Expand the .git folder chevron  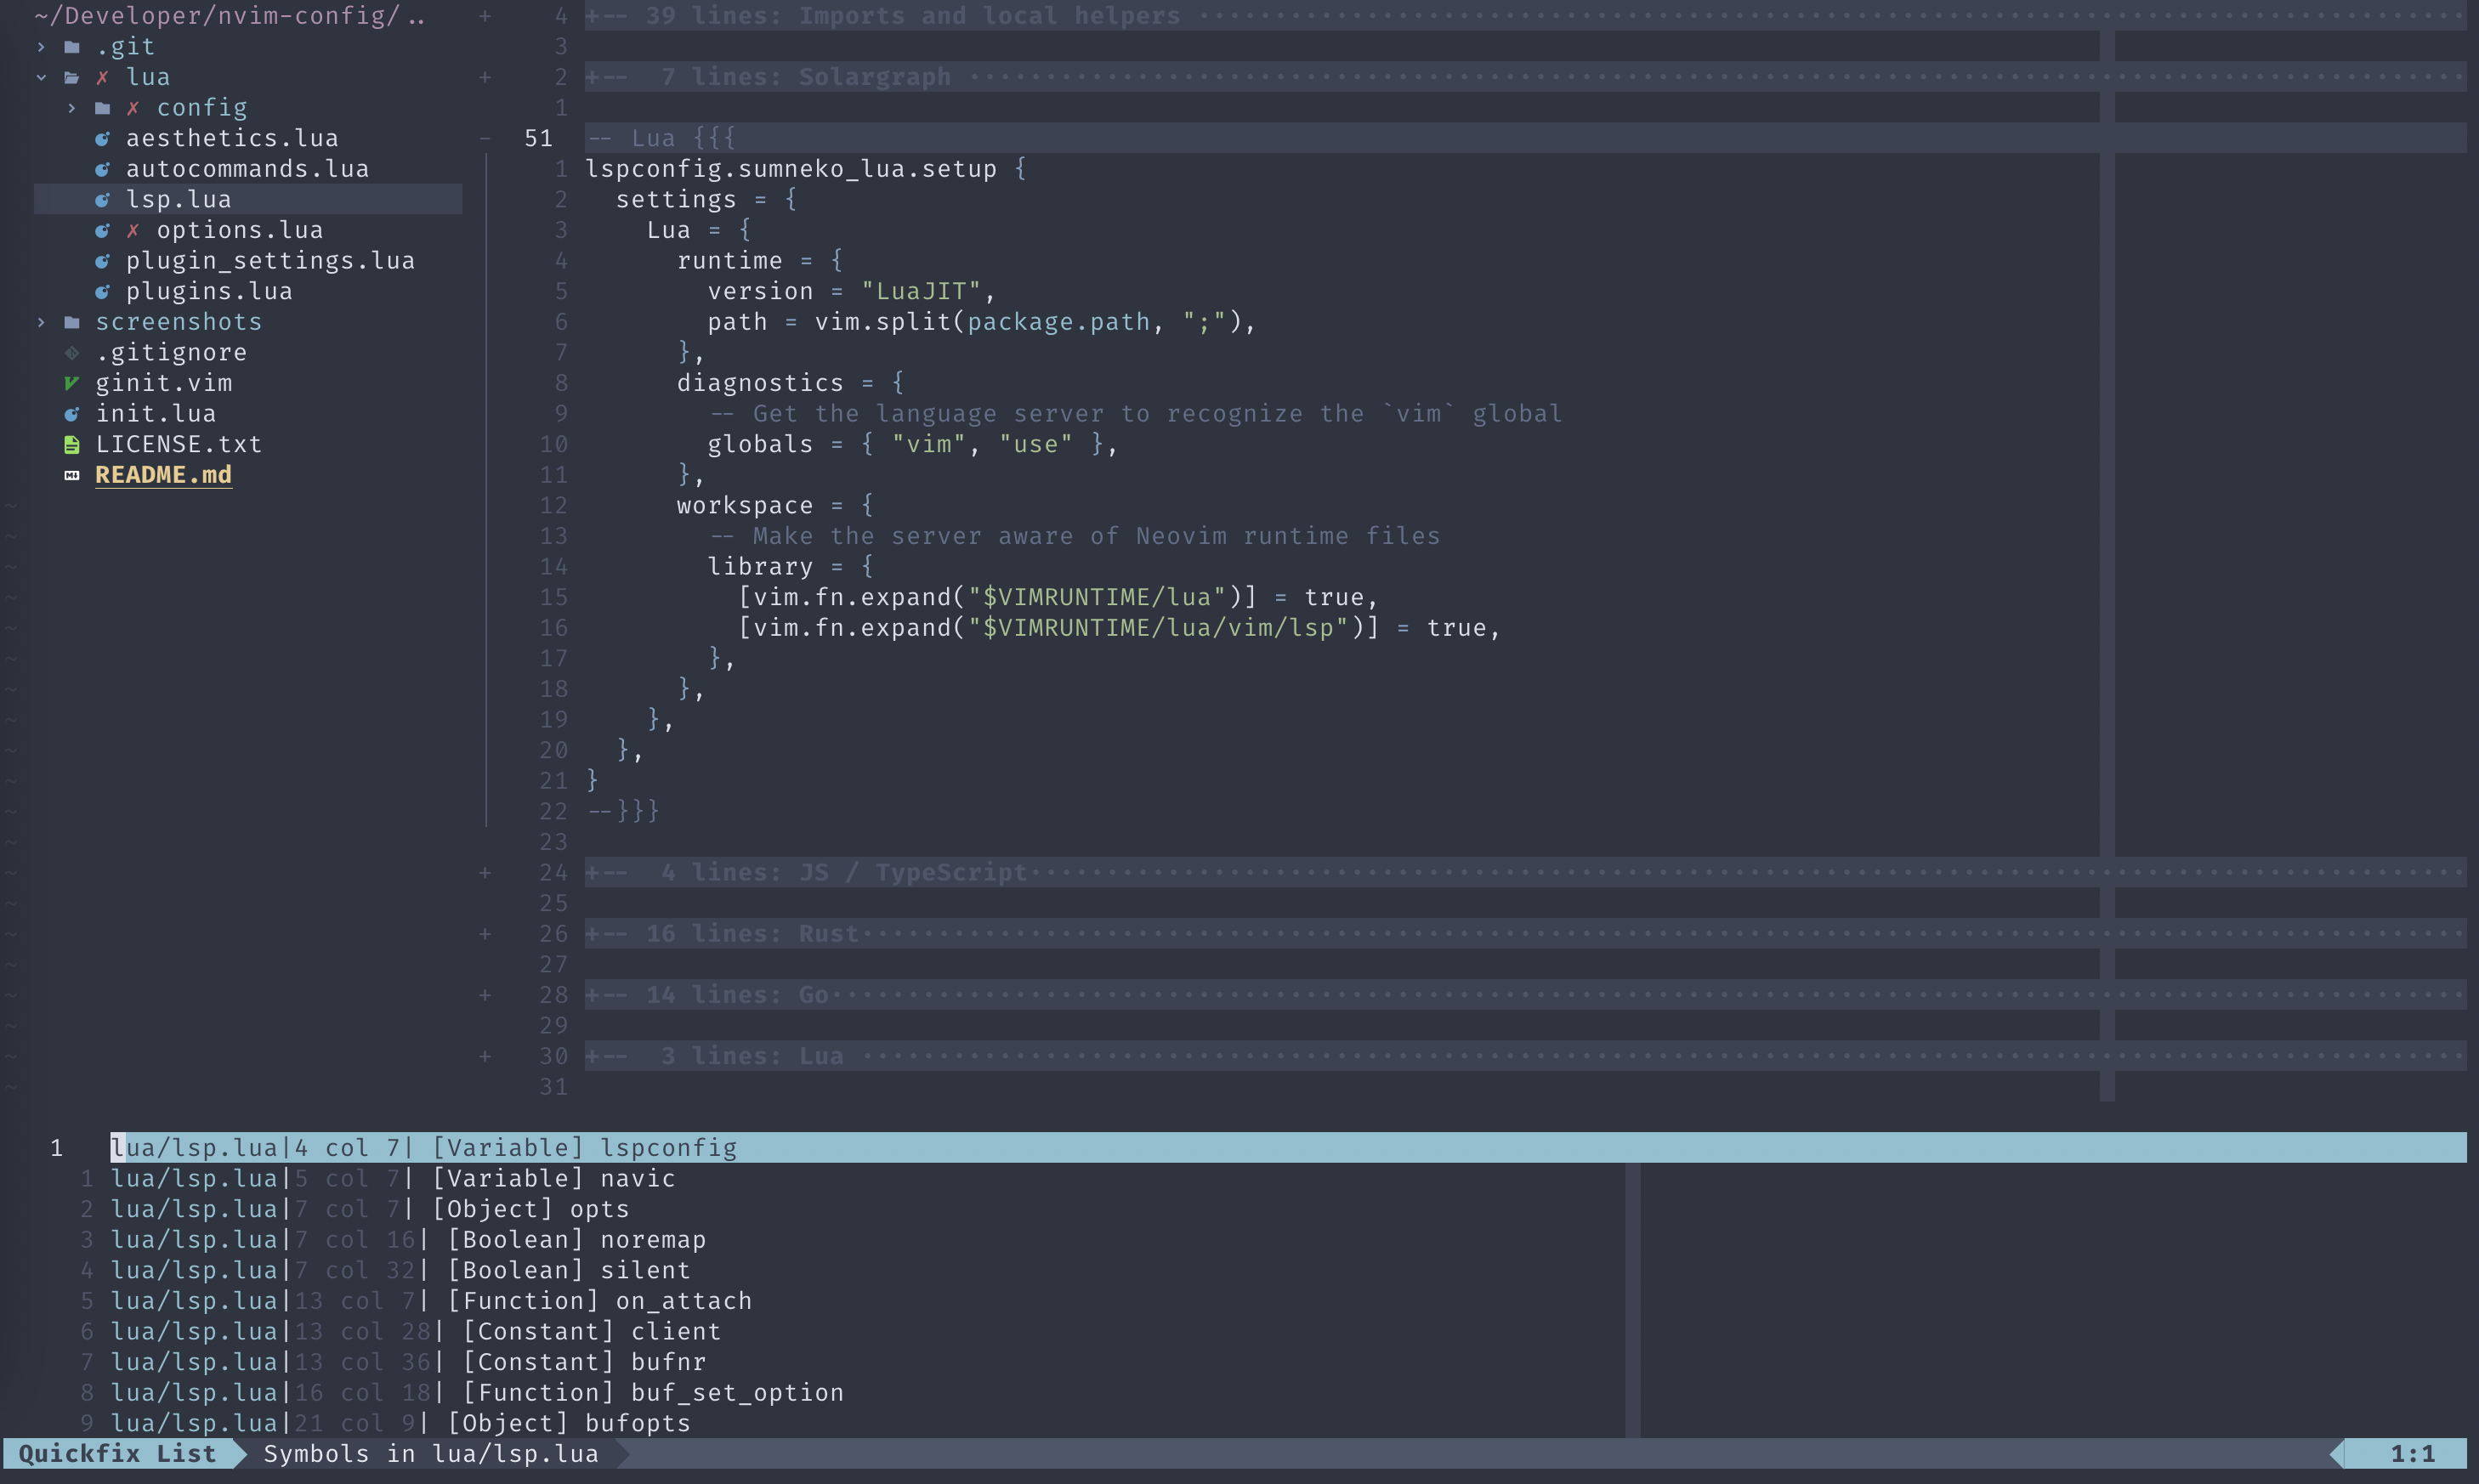pos(41,47)
